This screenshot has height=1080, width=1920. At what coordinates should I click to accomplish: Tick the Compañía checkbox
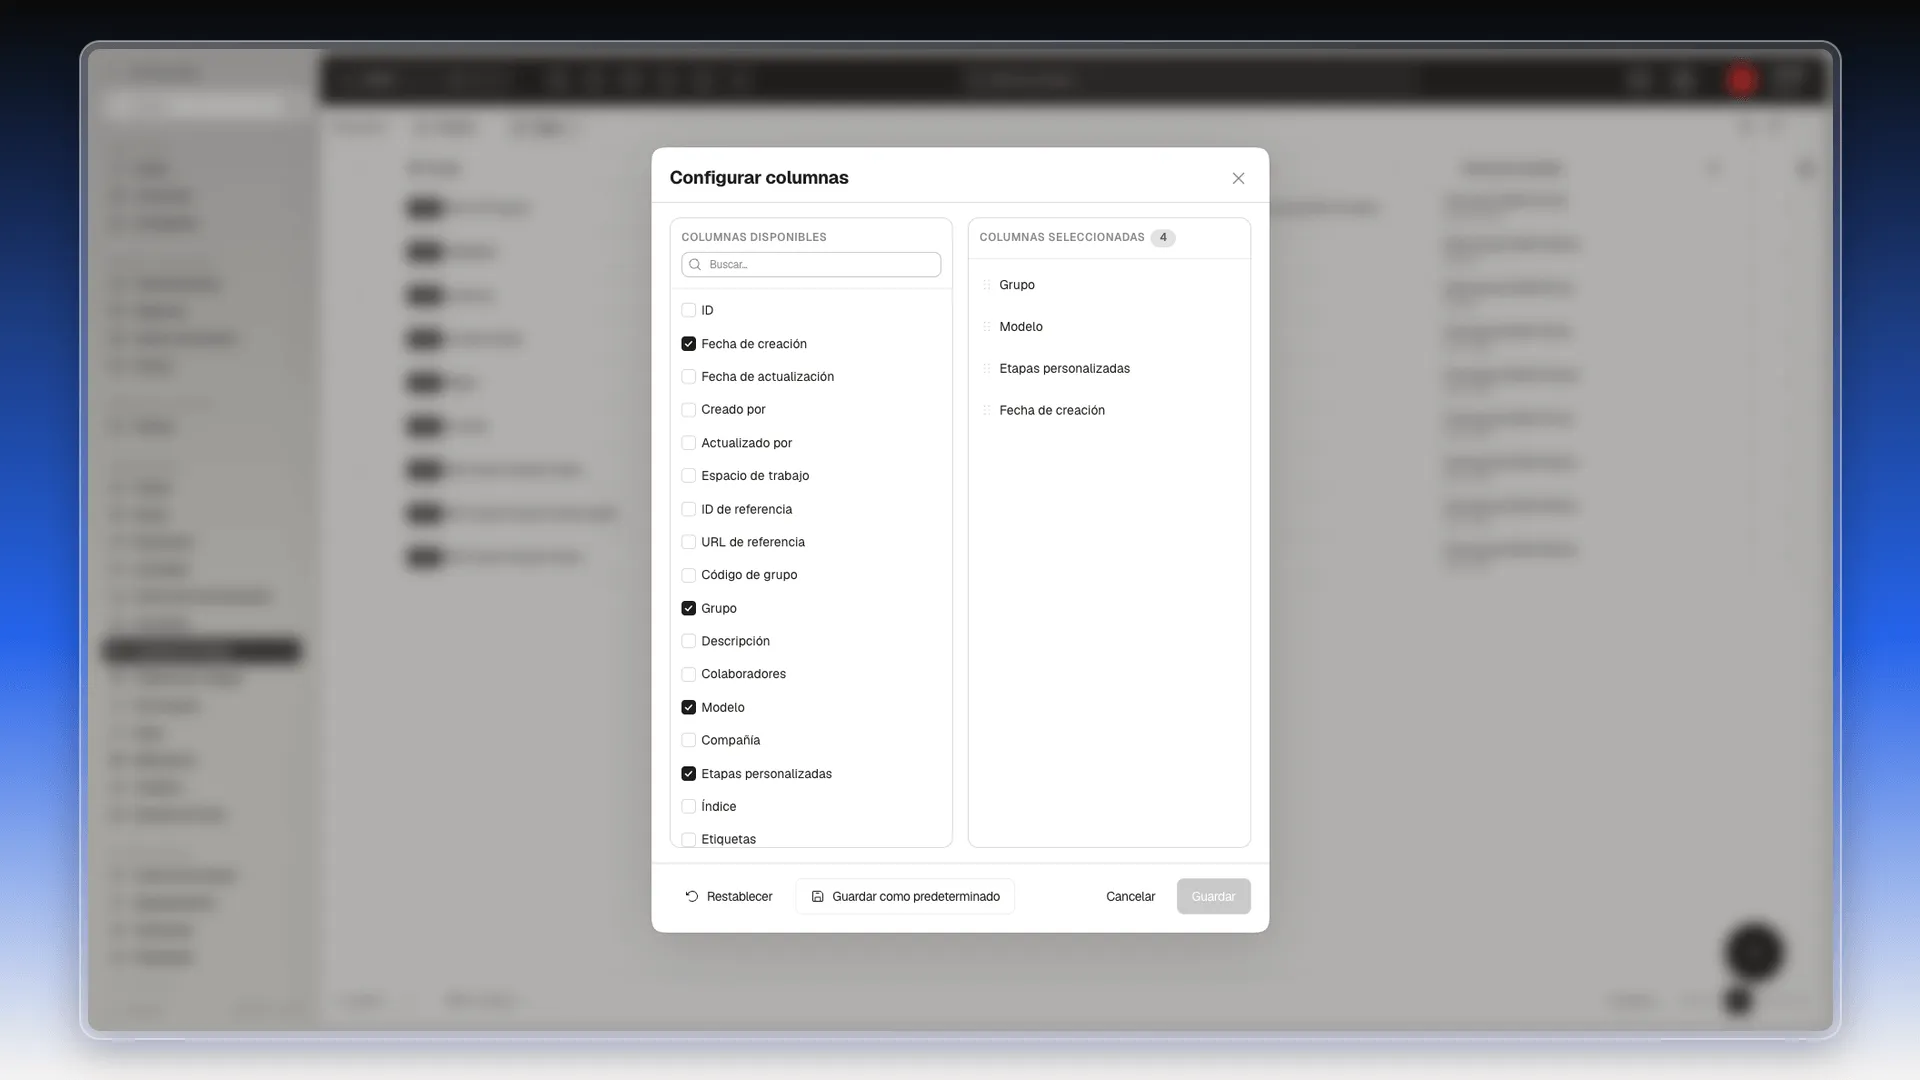coord(688,740)
